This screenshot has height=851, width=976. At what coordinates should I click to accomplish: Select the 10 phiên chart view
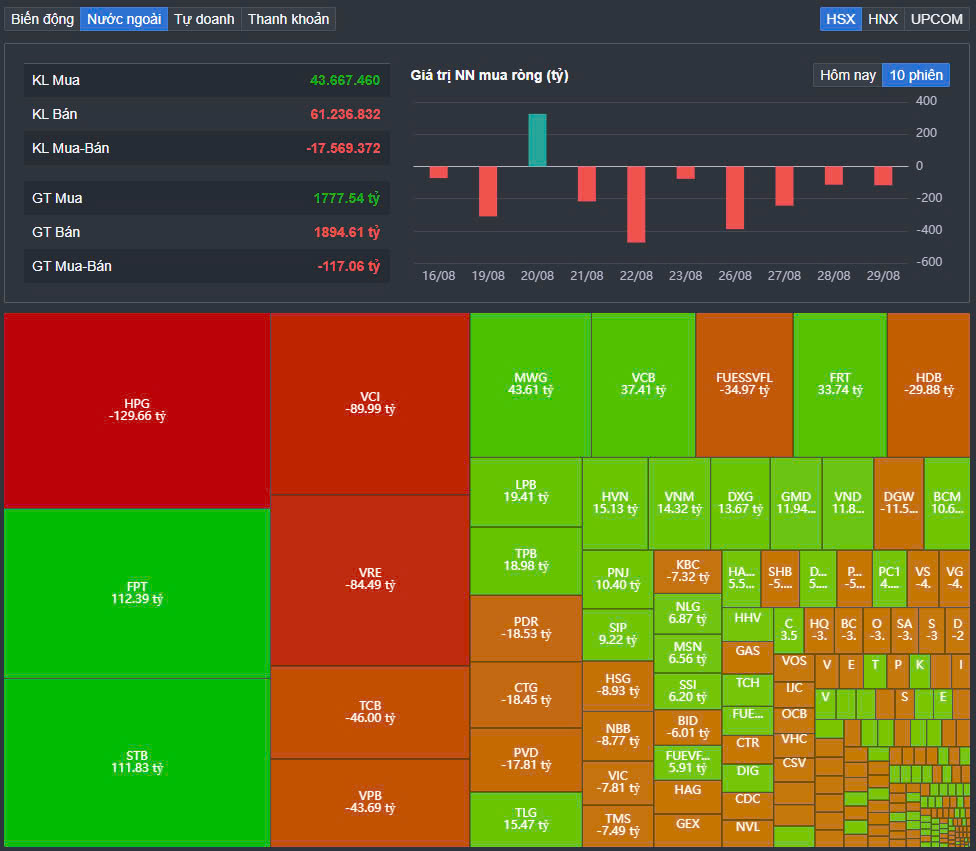tap(916, 75)
